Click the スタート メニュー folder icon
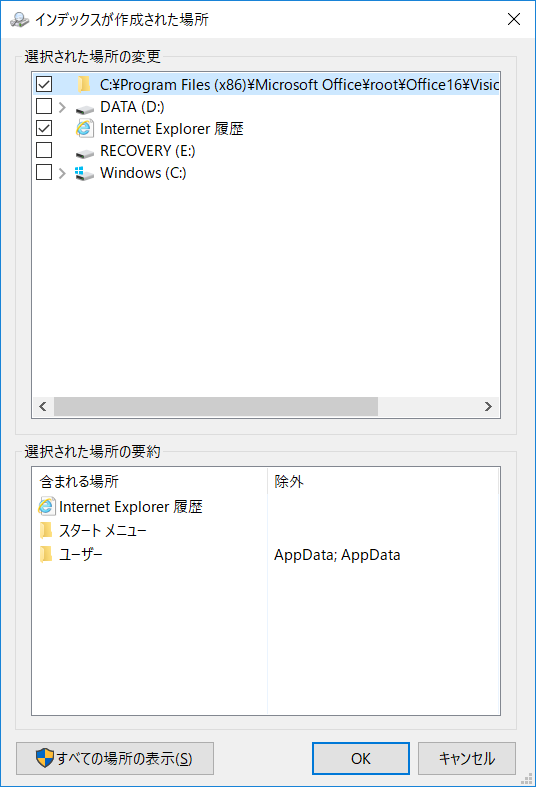Screen dimensions: 536x787 click(x=46, y=530)
